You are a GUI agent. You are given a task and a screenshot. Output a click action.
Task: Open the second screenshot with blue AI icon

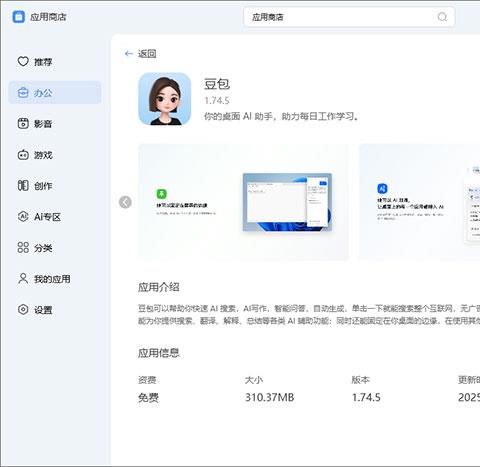tap(419, 202)
